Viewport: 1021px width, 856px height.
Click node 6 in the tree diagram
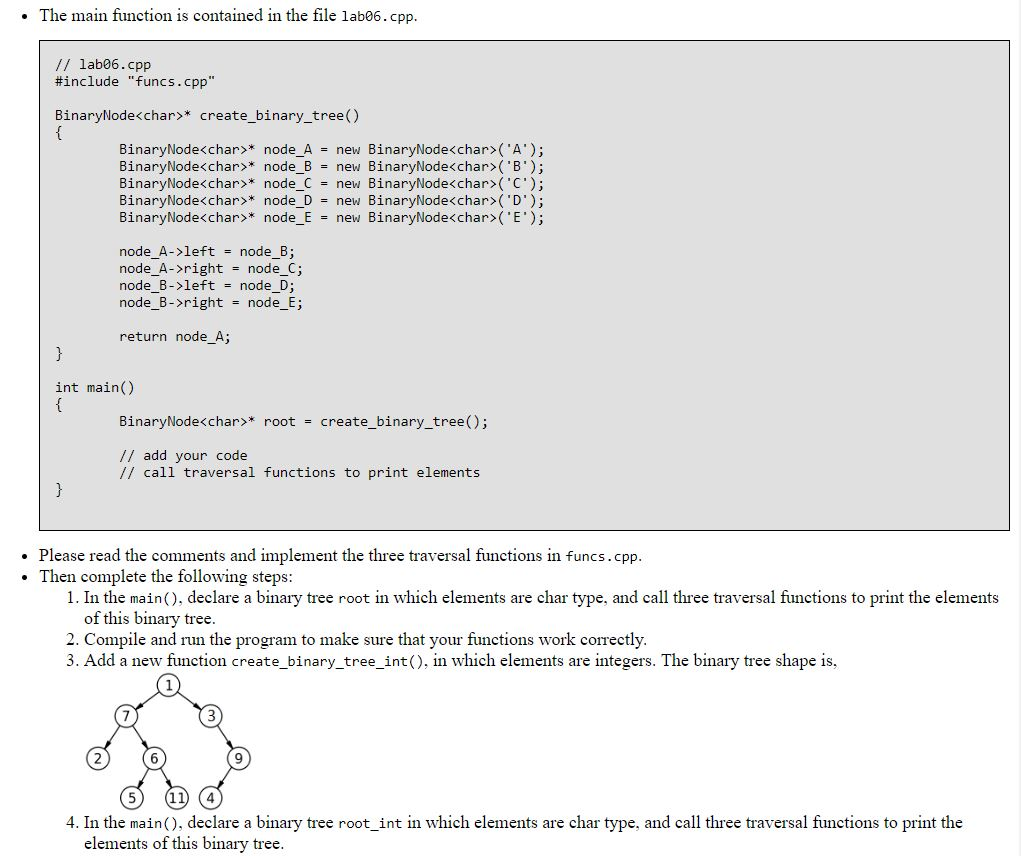tap(155, 759)
